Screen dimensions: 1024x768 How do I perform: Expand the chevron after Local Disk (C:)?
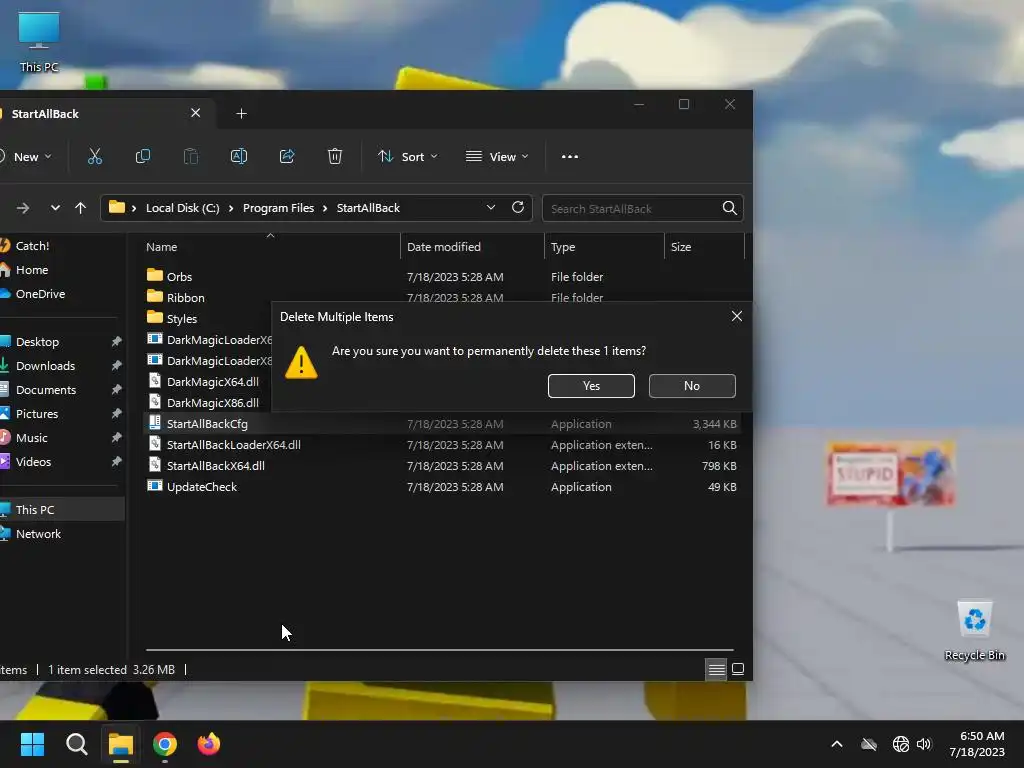pos(231,208)
